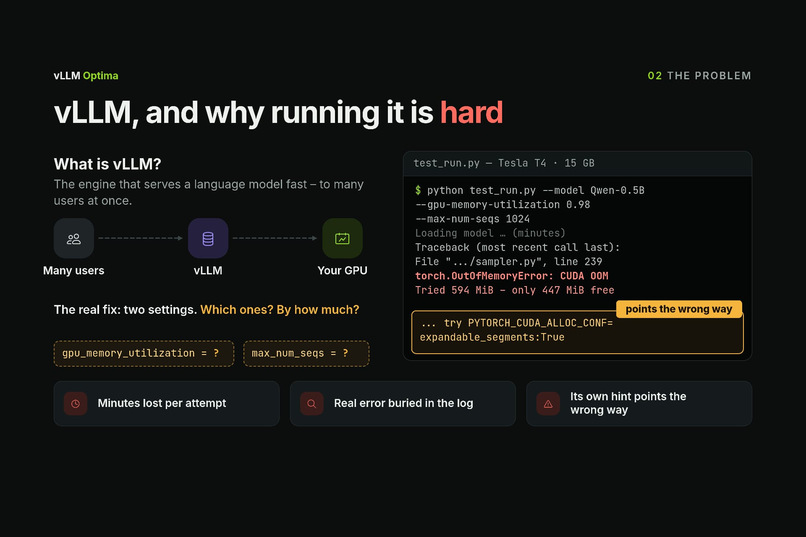This screenshot has width=806, height=537.
Task: Click 'The engine that serves a language model' description
Action: (209, 192)
